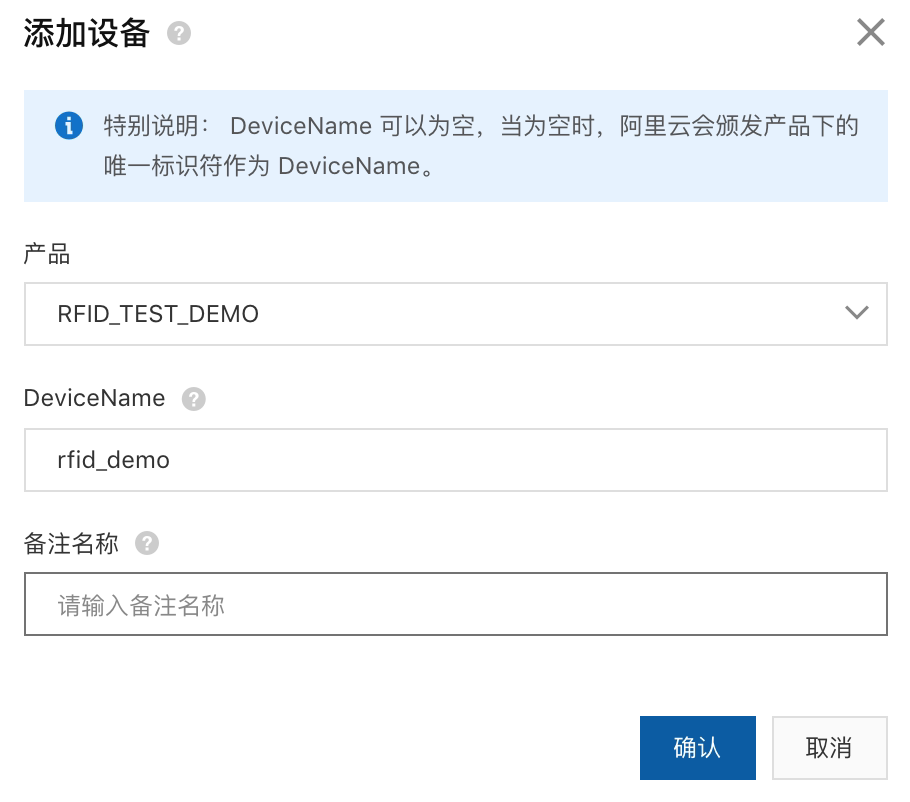
Task: Expand the product list via chevron arrow
Action: coord(856,314)
